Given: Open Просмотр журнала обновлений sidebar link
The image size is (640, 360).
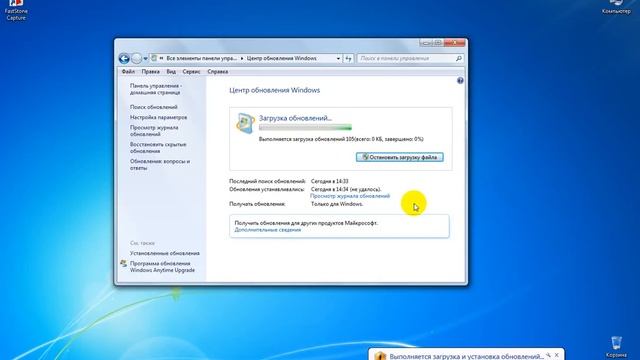Looking at the screenshot, I should tap(154, 131).
